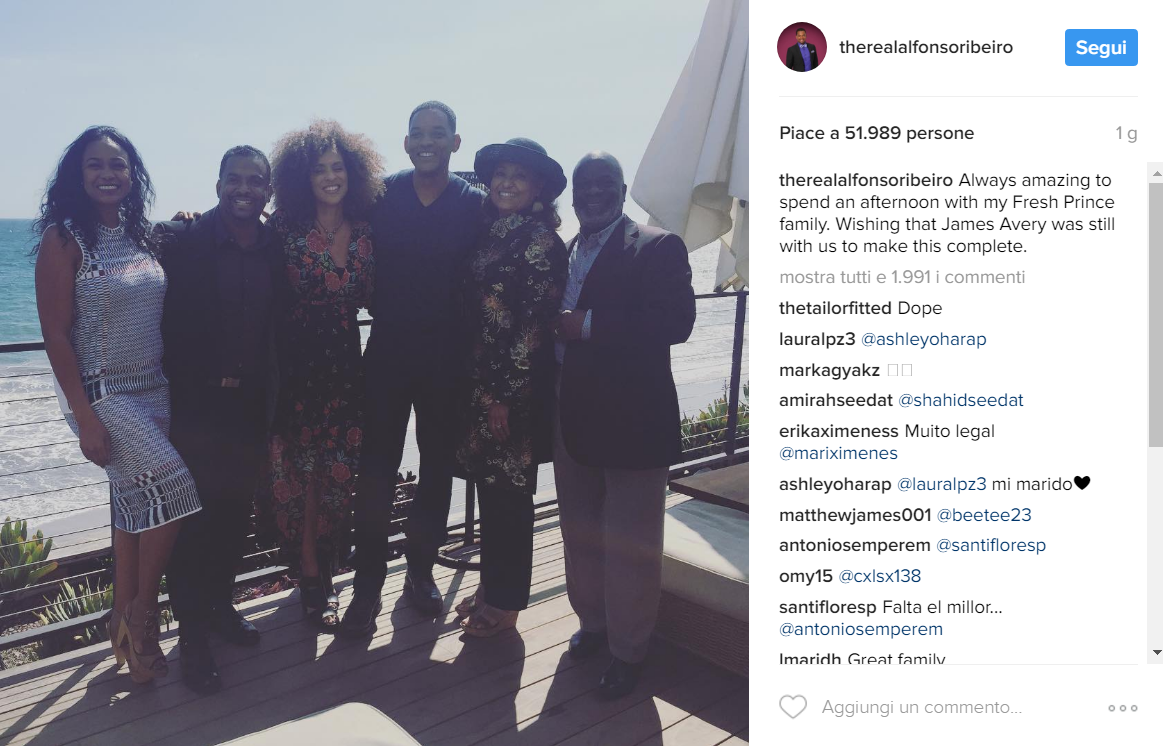Open the @santifloresp mention
This screenshot has width=1163, height=746.
pos(991,546)
